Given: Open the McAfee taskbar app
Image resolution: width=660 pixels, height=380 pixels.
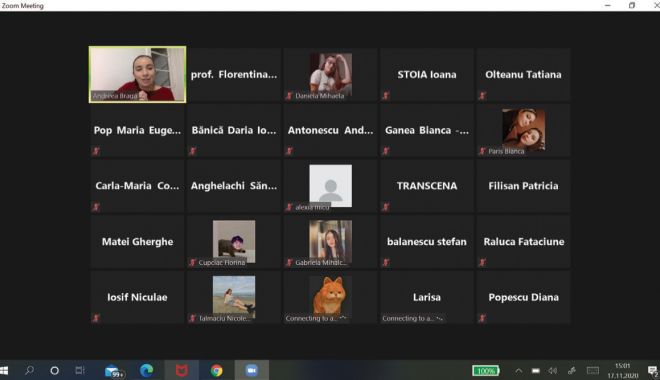Looking at the screenshot, I should click(182, 370).
